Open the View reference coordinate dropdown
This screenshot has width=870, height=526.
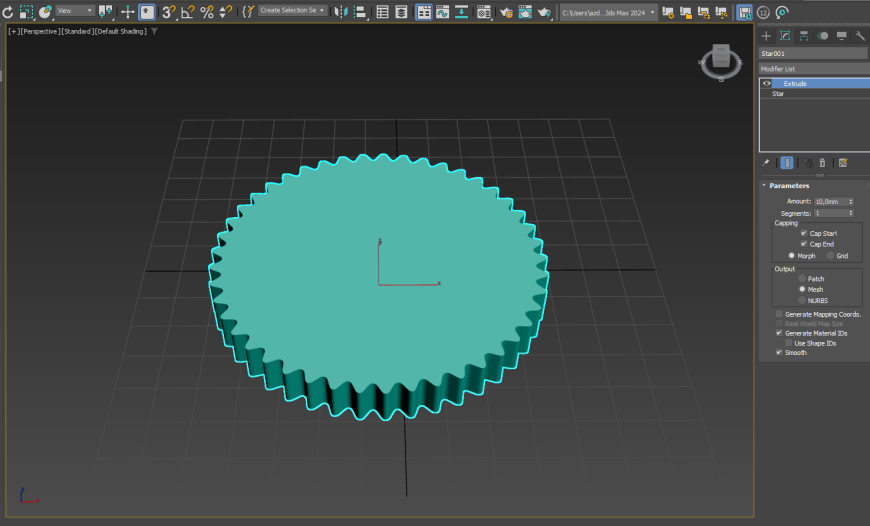(x=75, y=11)
